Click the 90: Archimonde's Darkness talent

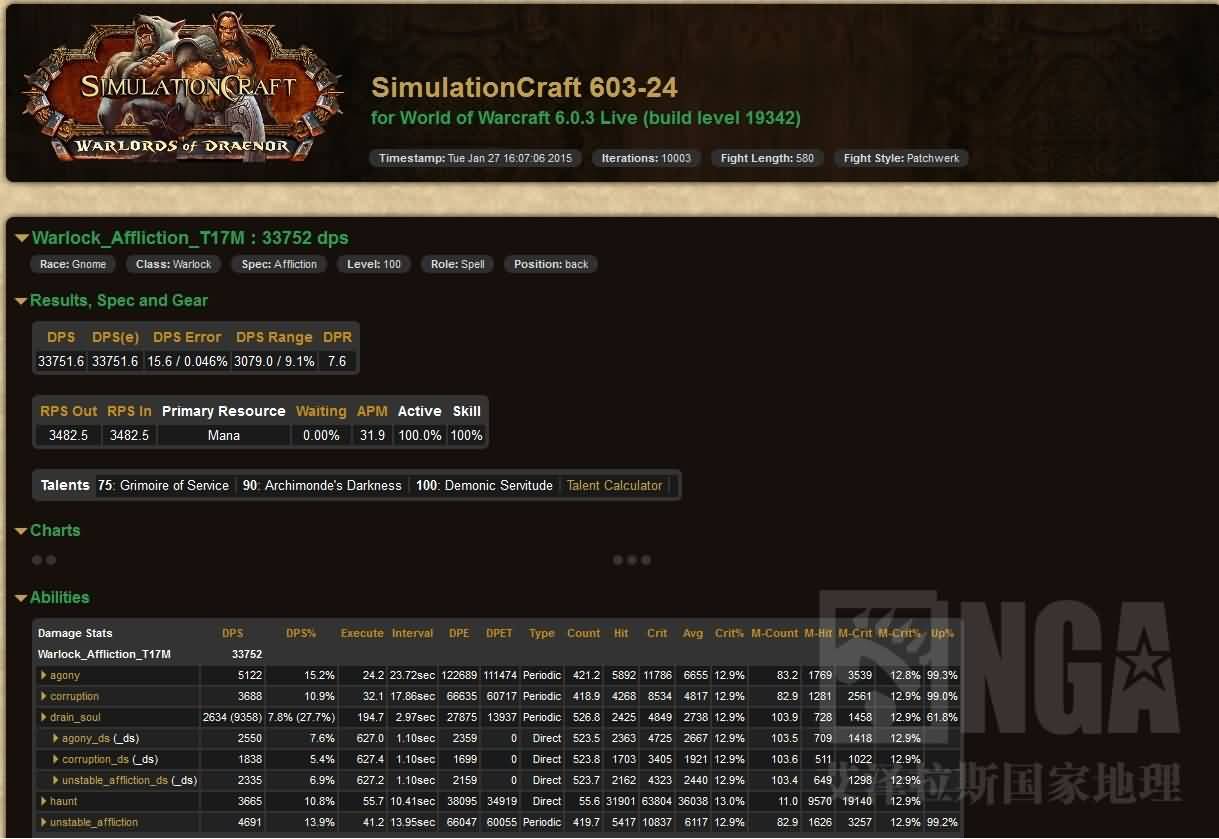pos(322,486)
